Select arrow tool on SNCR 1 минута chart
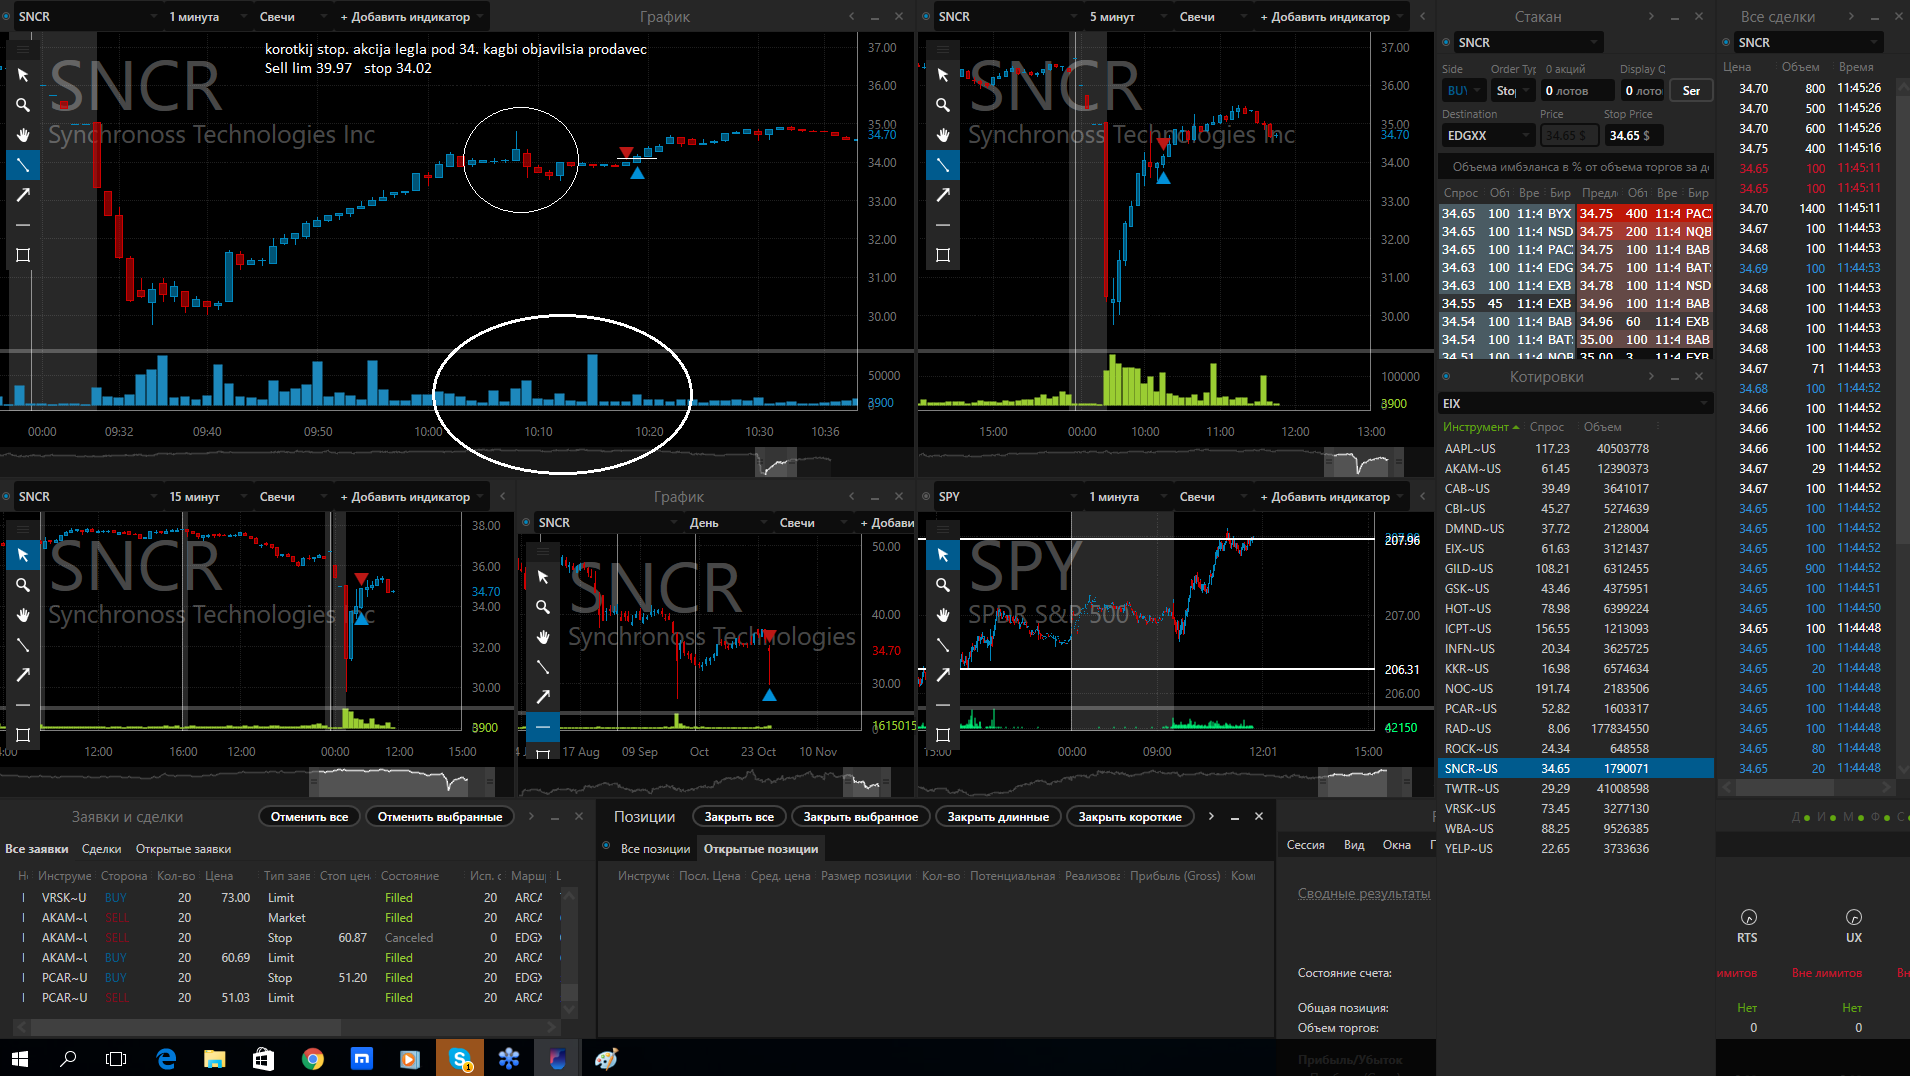This screenshot has width=1910, height=1076. pyautogui.click(x=23, y=195)
